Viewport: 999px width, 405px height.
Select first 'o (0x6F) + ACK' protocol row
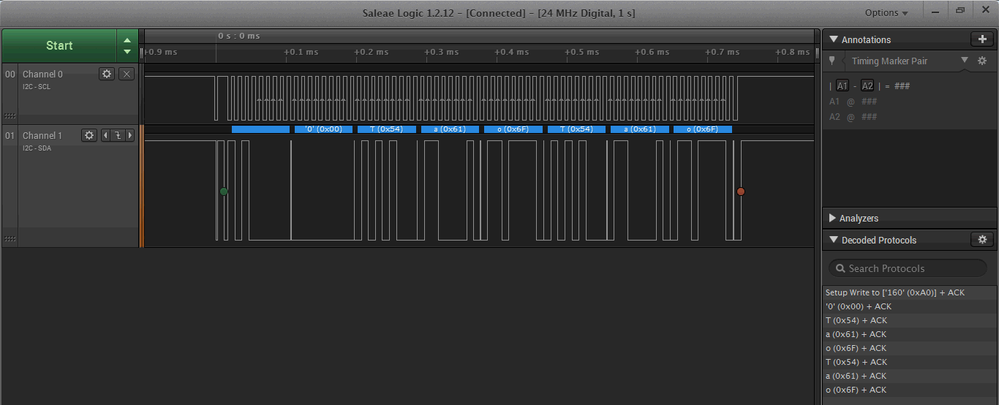pos(910,348)
